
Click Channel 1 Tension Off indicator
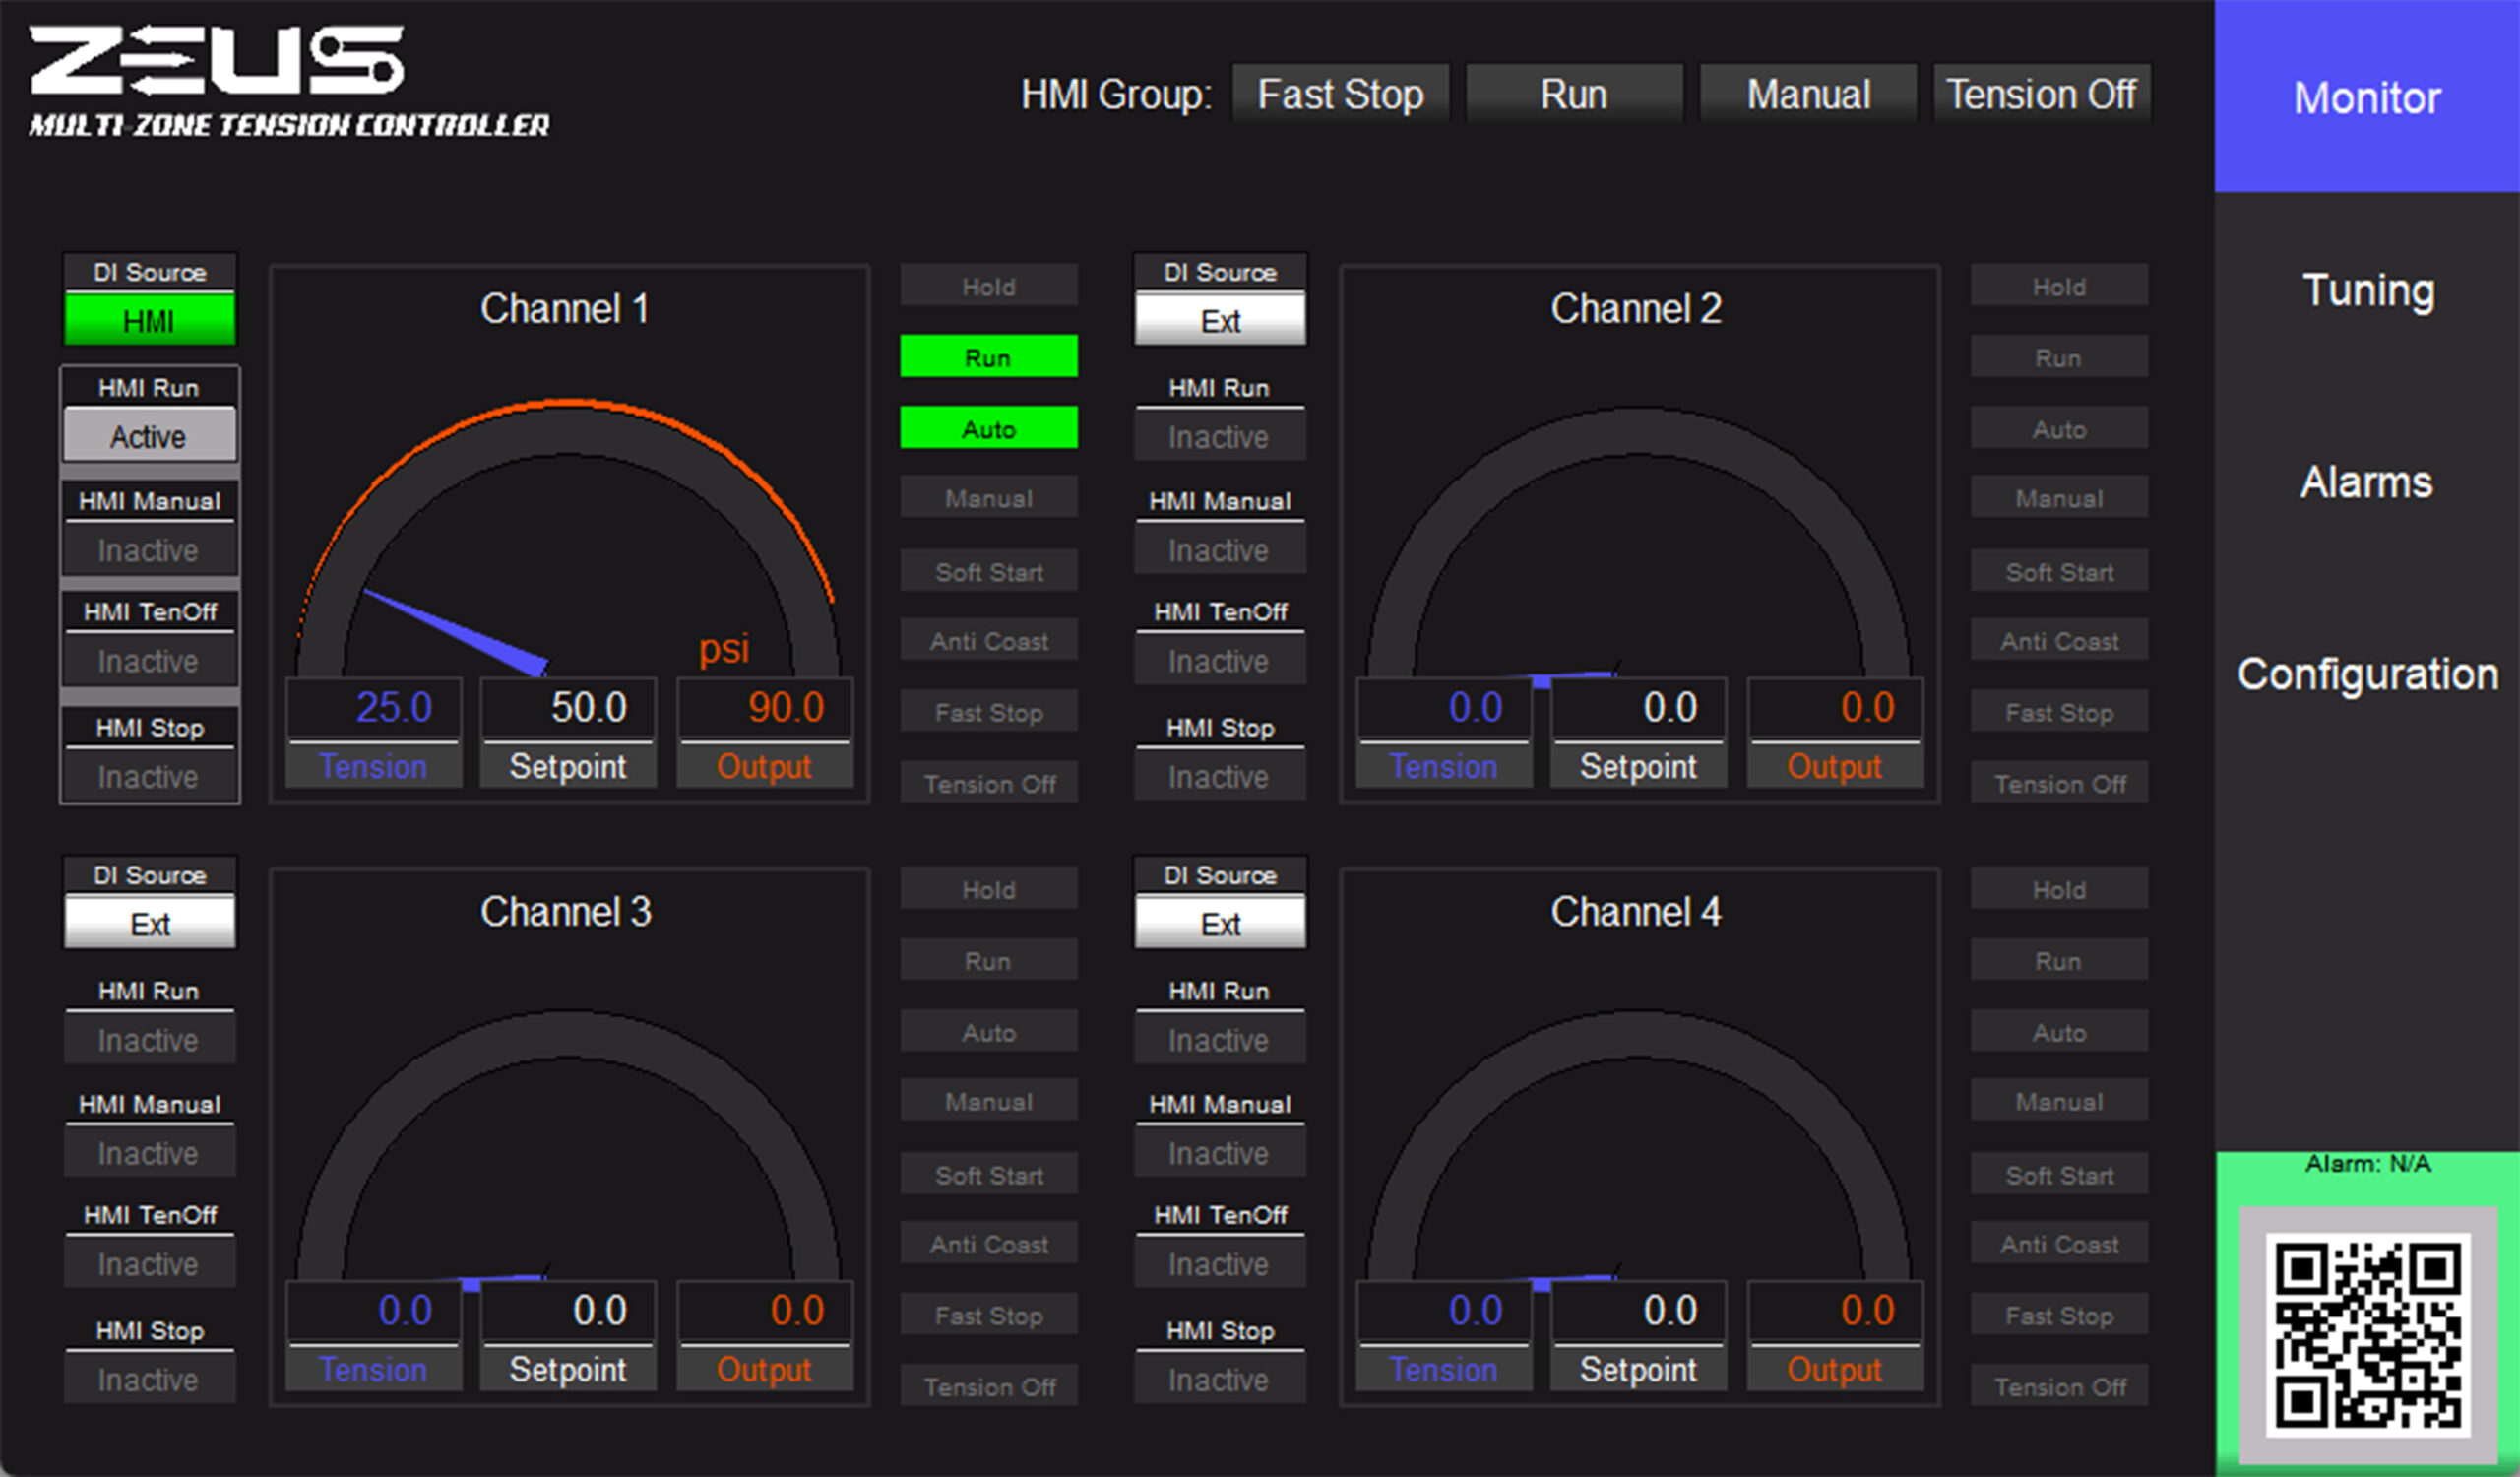point(989,783)
